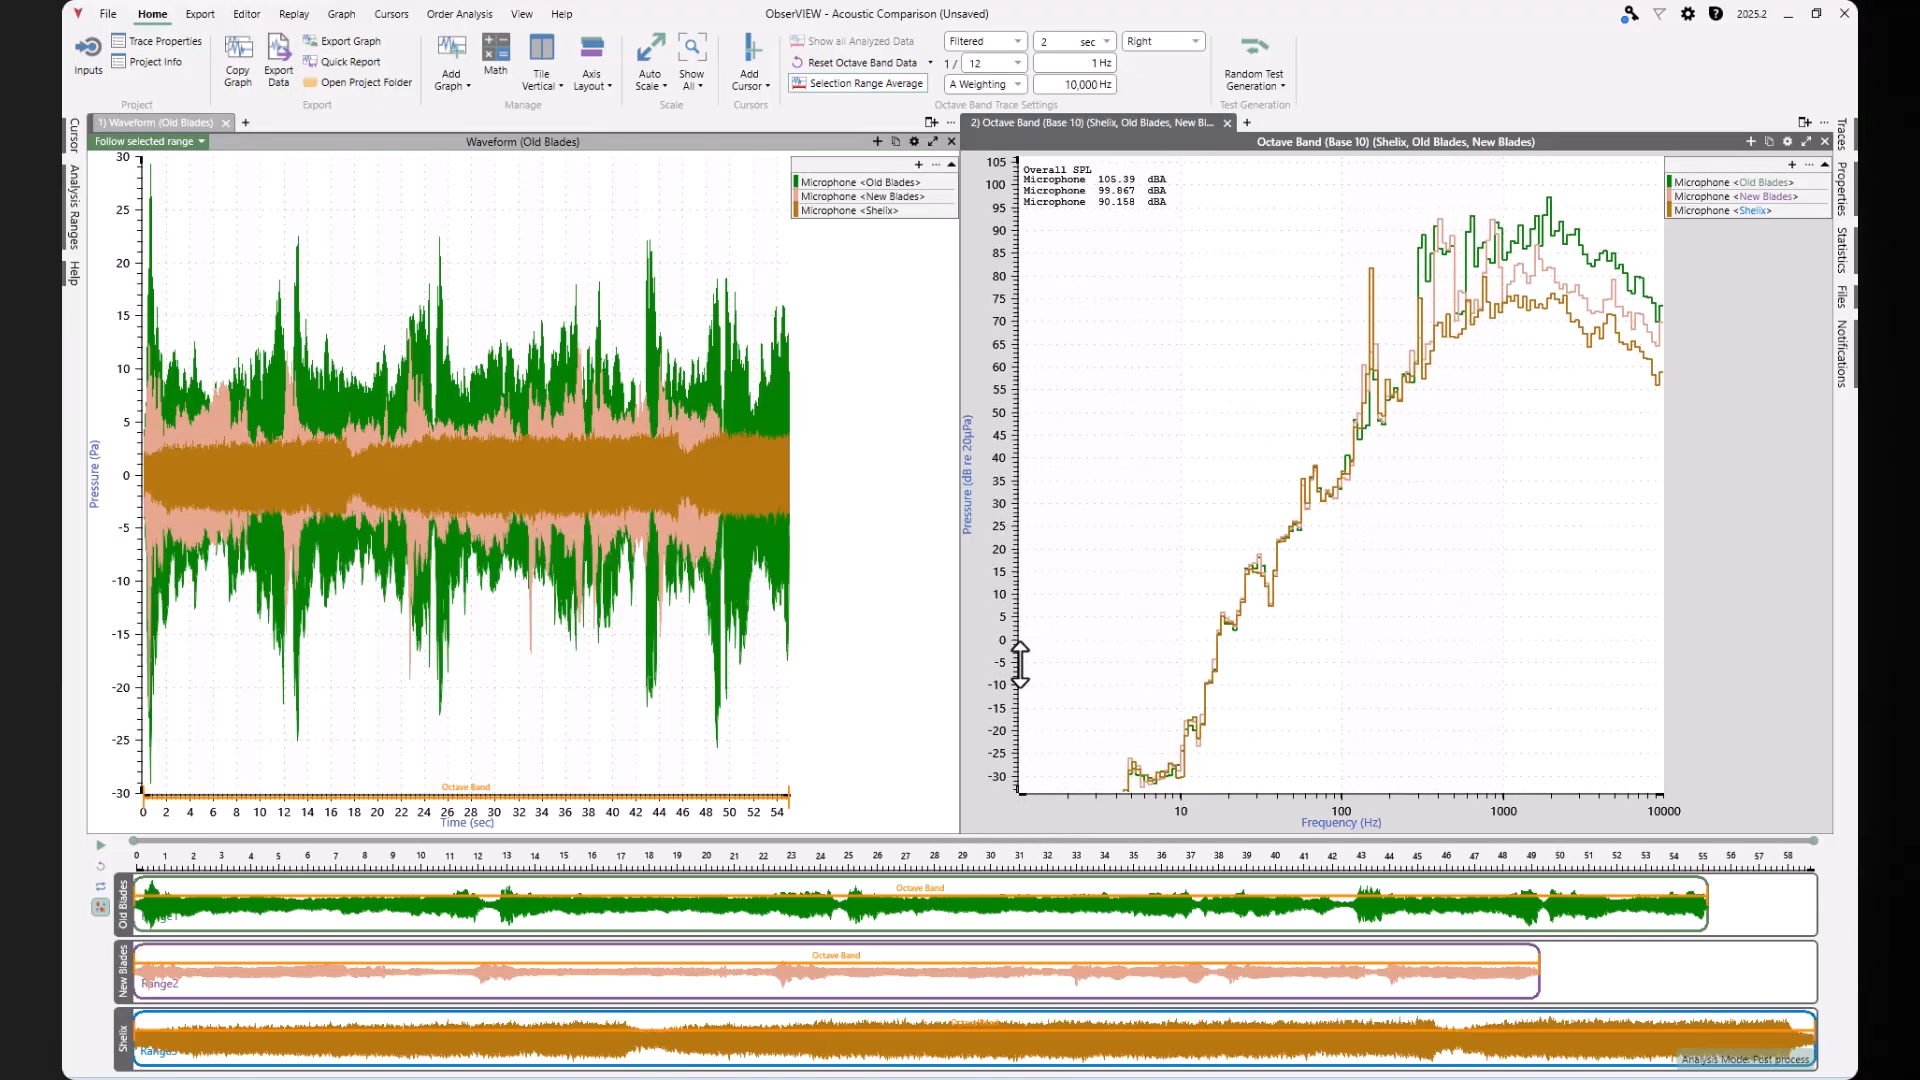Open the Analysis Ranges side panel
This screenshot has width=1920, height=1080.
pyautogui.click(x=74, y=207)
